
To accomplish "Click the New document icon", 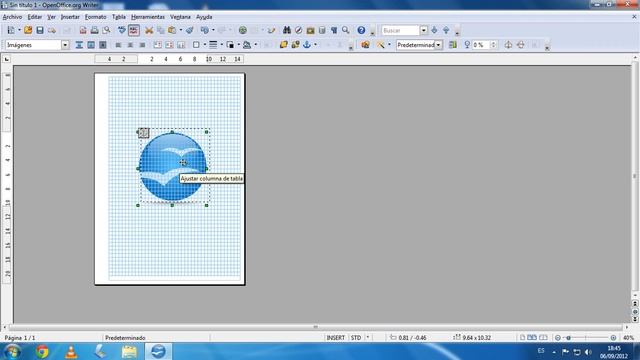I will 11,30.
